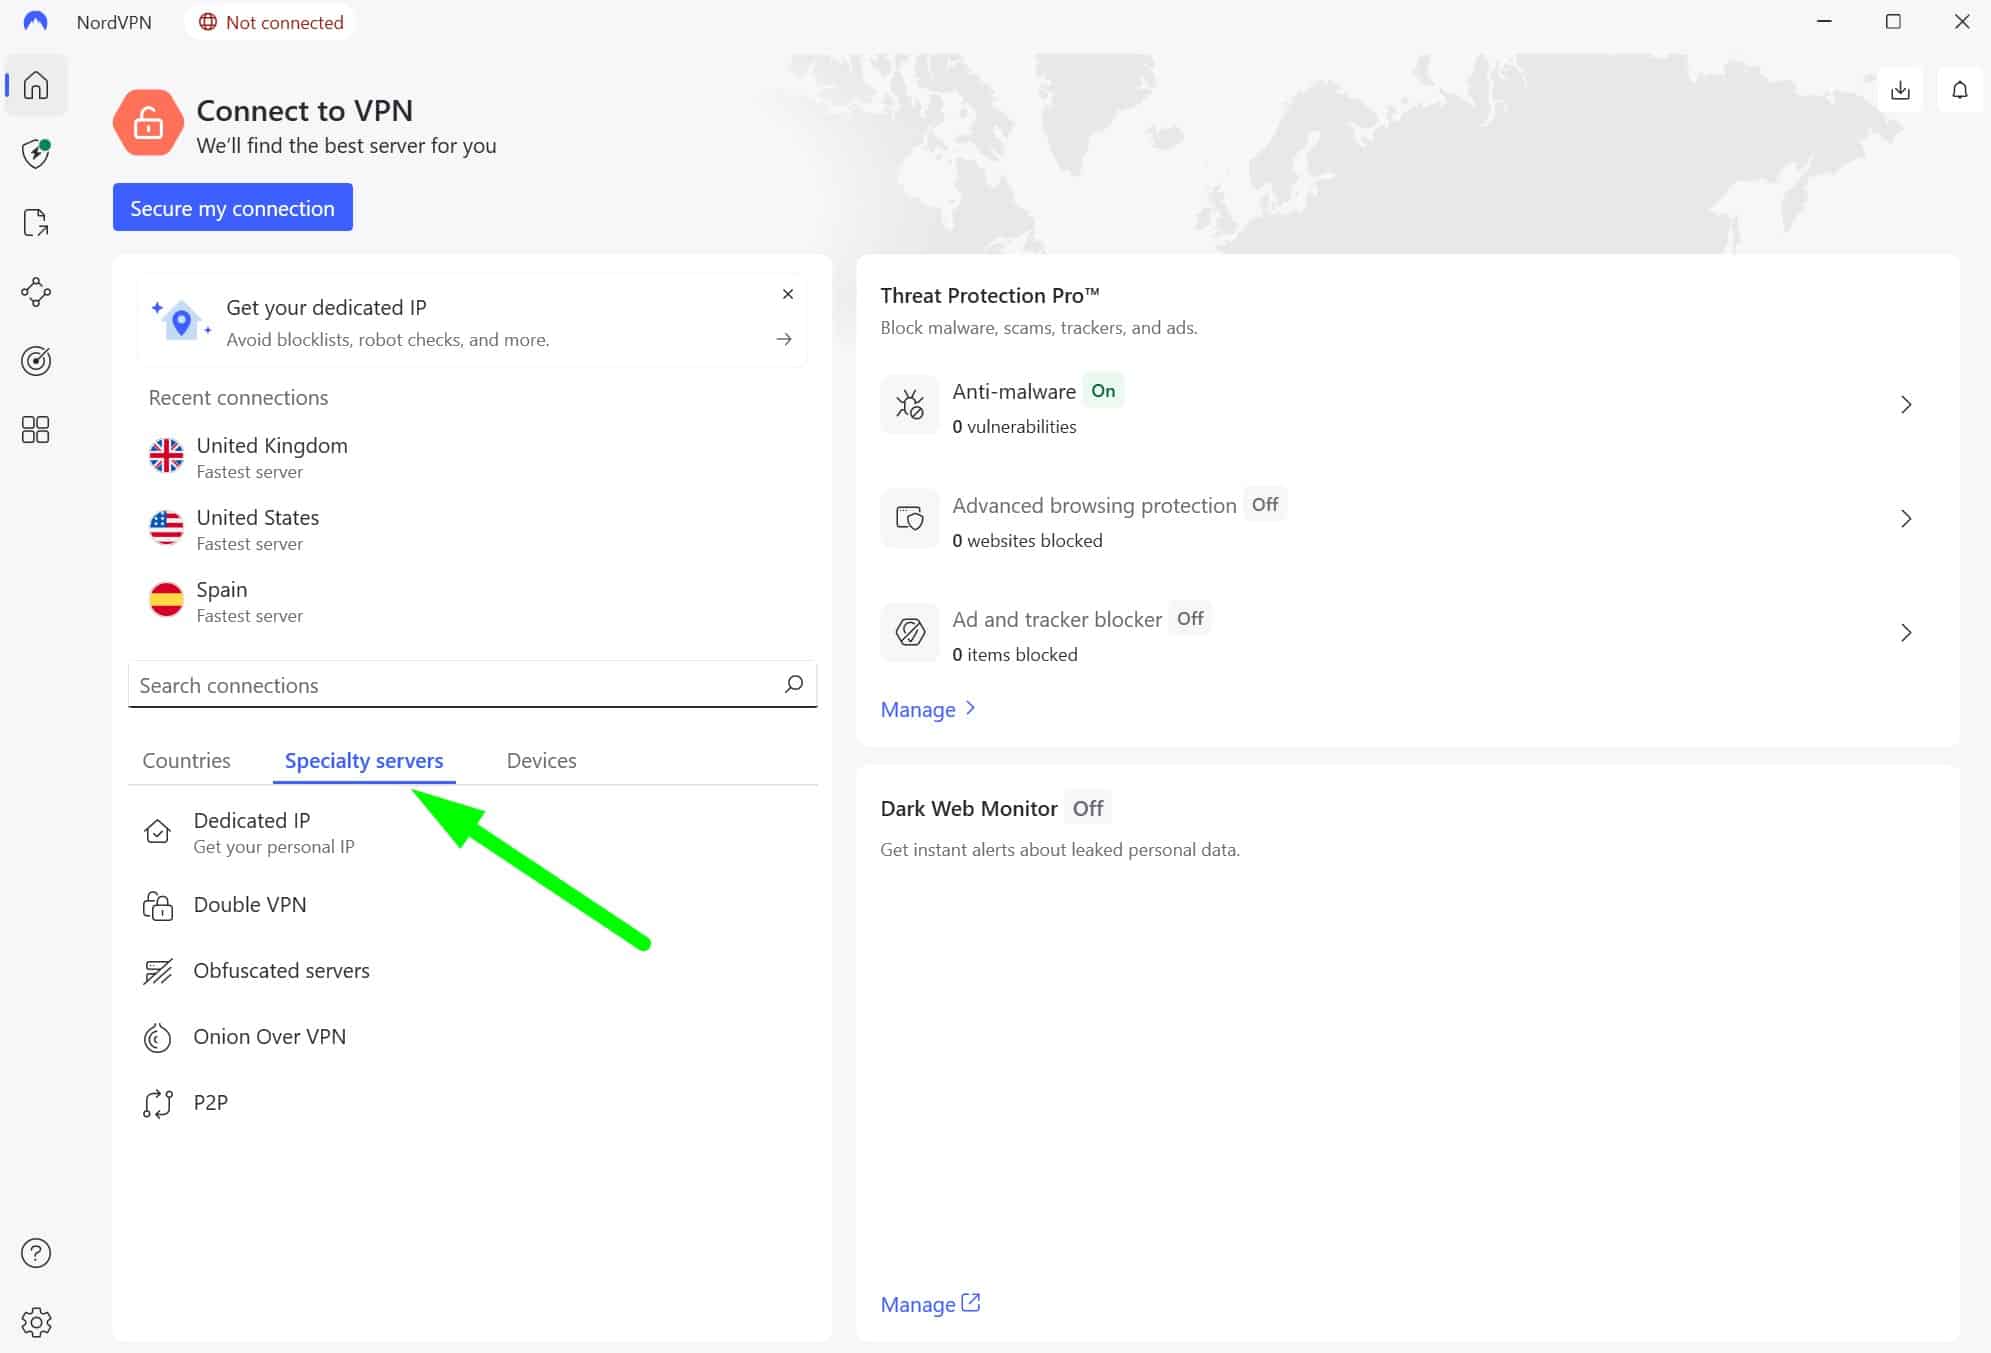This screenshot has width=1991, height=1353.
Task: Click the Threat Protection Pro heading
Action: tap(990, 295)
